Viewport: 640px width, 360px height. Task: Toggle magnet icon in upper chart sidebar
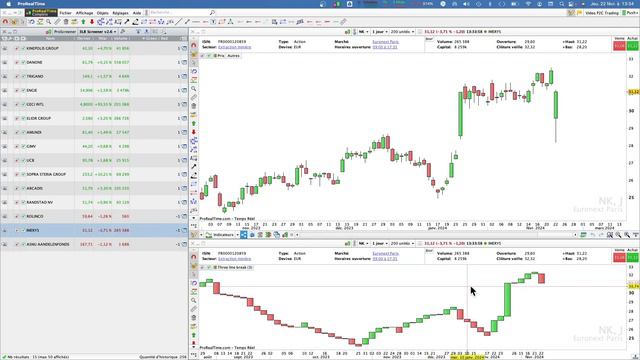(x=194, y=45)
